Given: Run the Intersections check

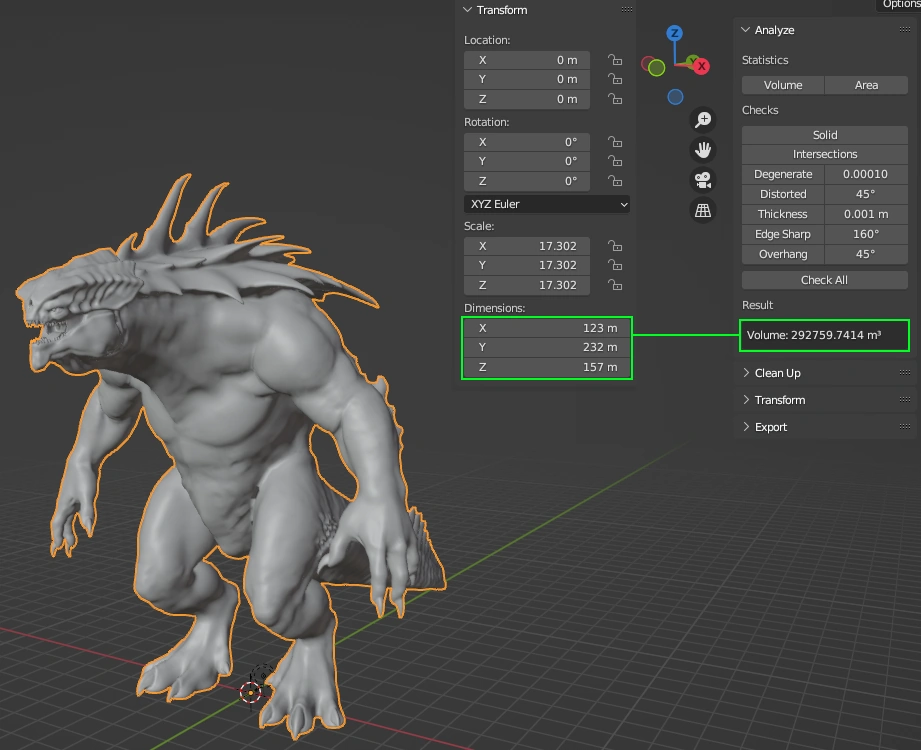Looking at the screenshot, I should coord(825,154).
